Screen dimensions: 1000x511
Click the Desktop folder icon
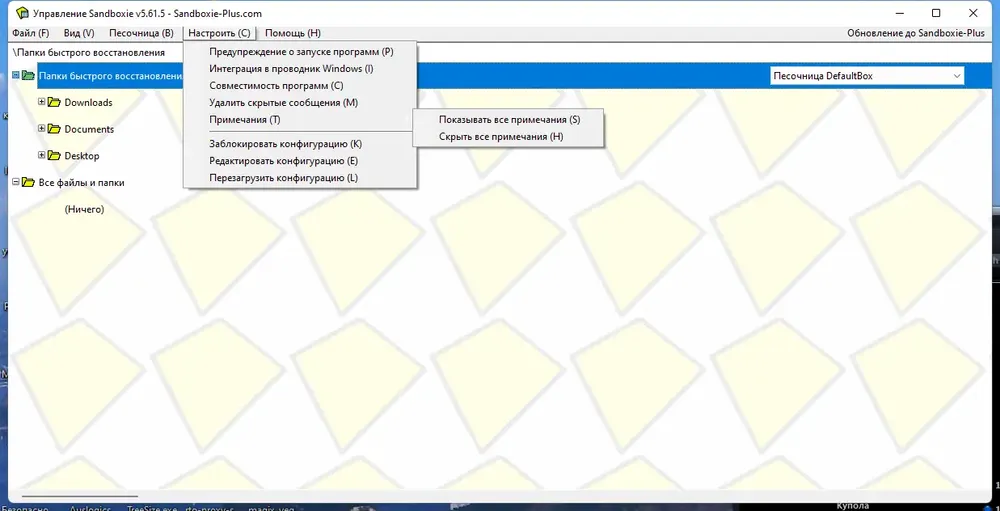click(x=54, y=156)
